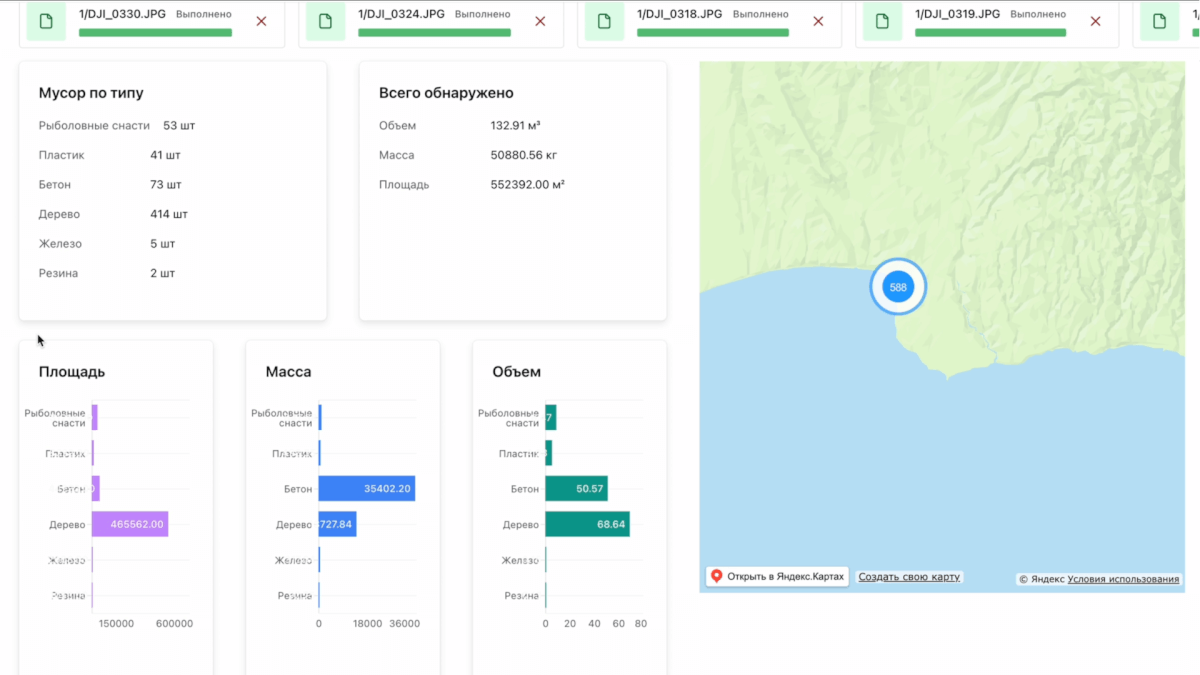Screen dimensions: 1200x675
Task: Click the Бетон bar in Масса chart
Action: pos(366,489)
